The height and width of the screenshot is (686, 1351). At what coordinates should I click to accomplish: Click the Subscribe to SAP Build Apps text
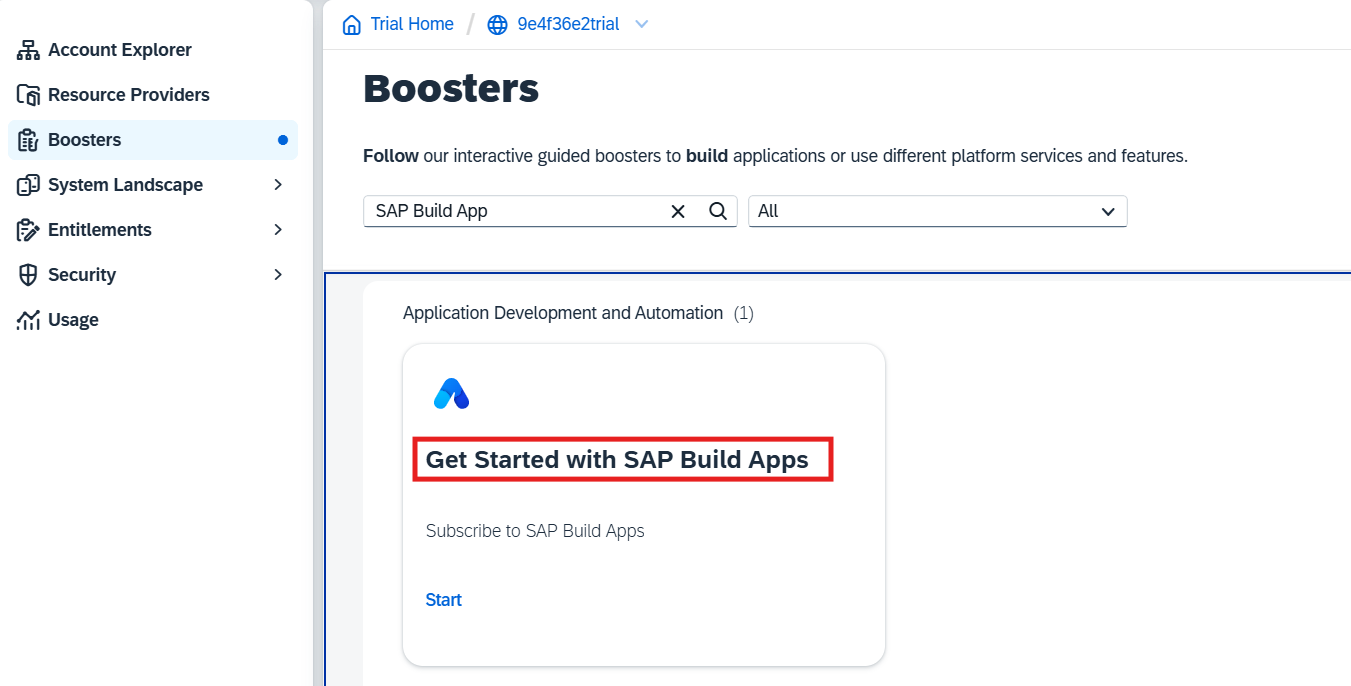tap(535, 531)
